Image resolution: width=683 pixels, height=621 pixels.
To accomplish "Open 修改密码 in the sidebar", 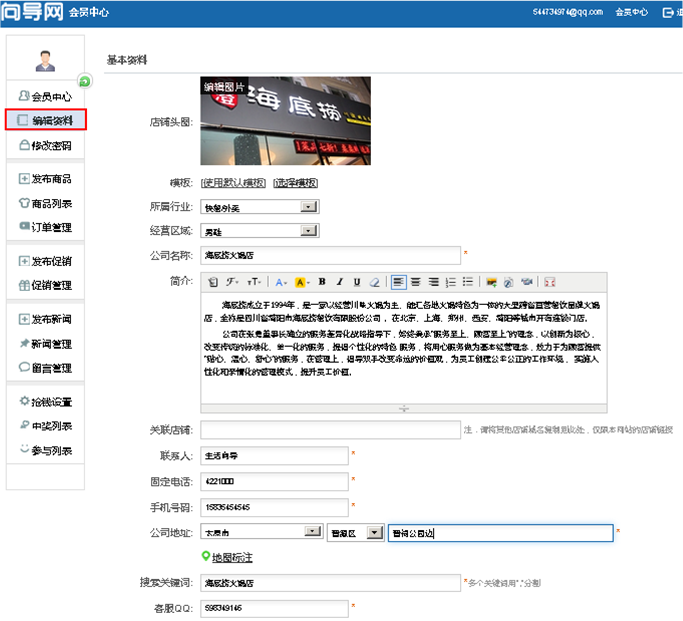I will [45, 145].
